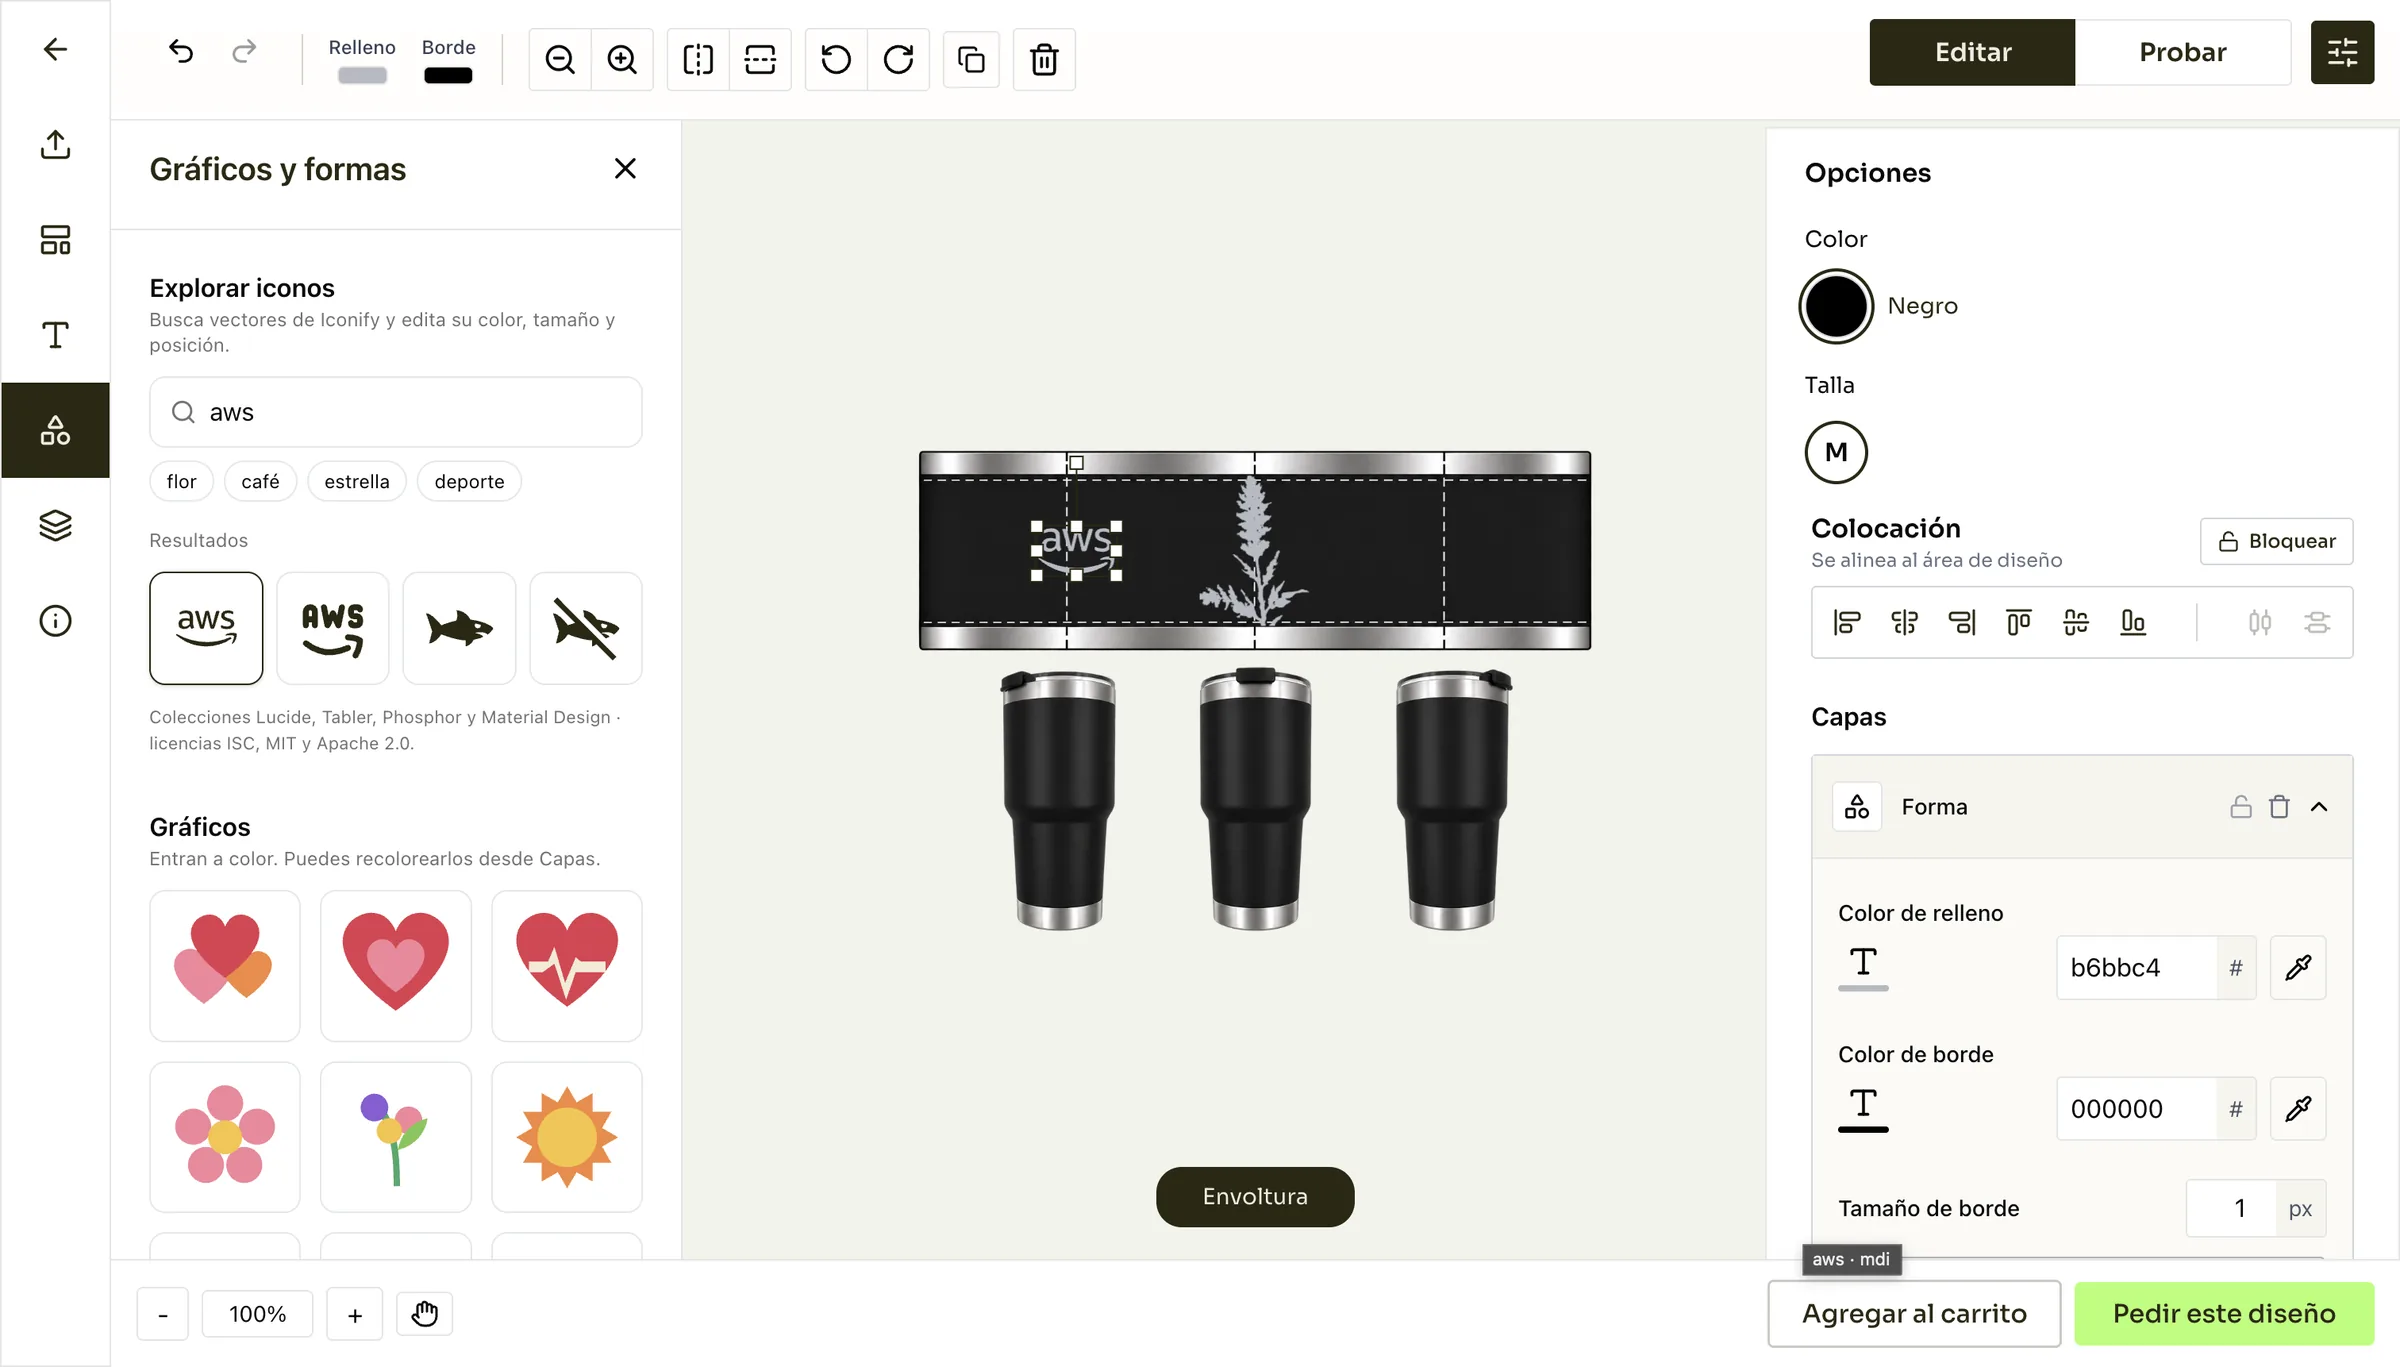Open the upload panel in sidebar
The width and height of the screenshot is (2400, 1367).
pyautogui.click(x=55, y=144)
